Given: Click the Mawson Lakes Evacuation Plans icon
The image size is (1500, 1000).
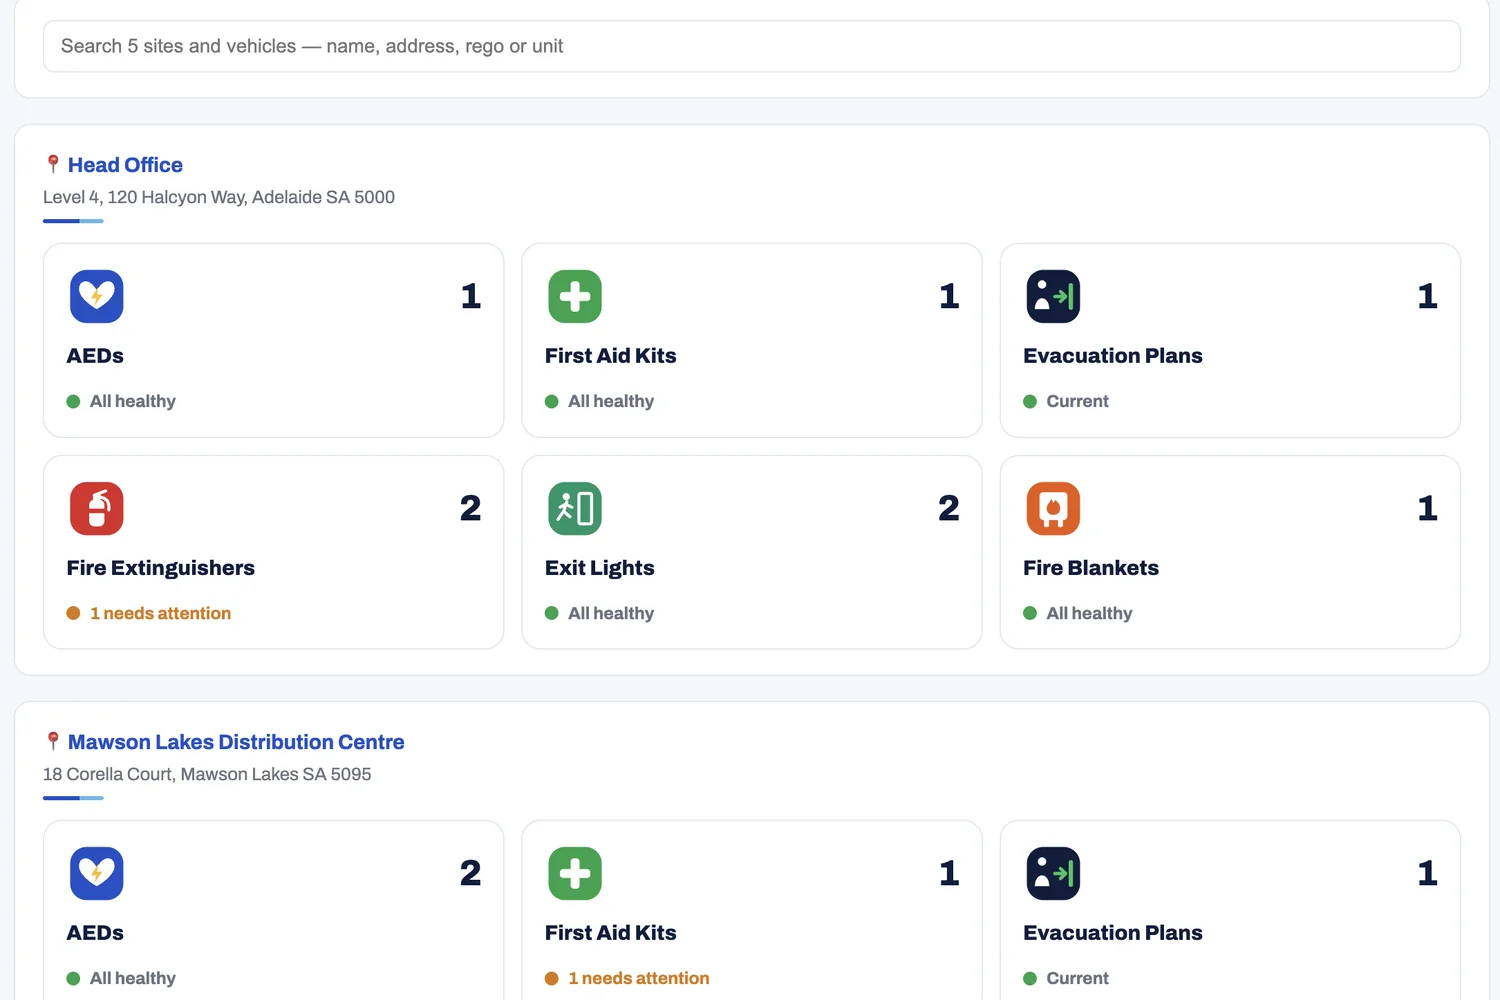Looking at the screenshot, I should pos(1053,873).
